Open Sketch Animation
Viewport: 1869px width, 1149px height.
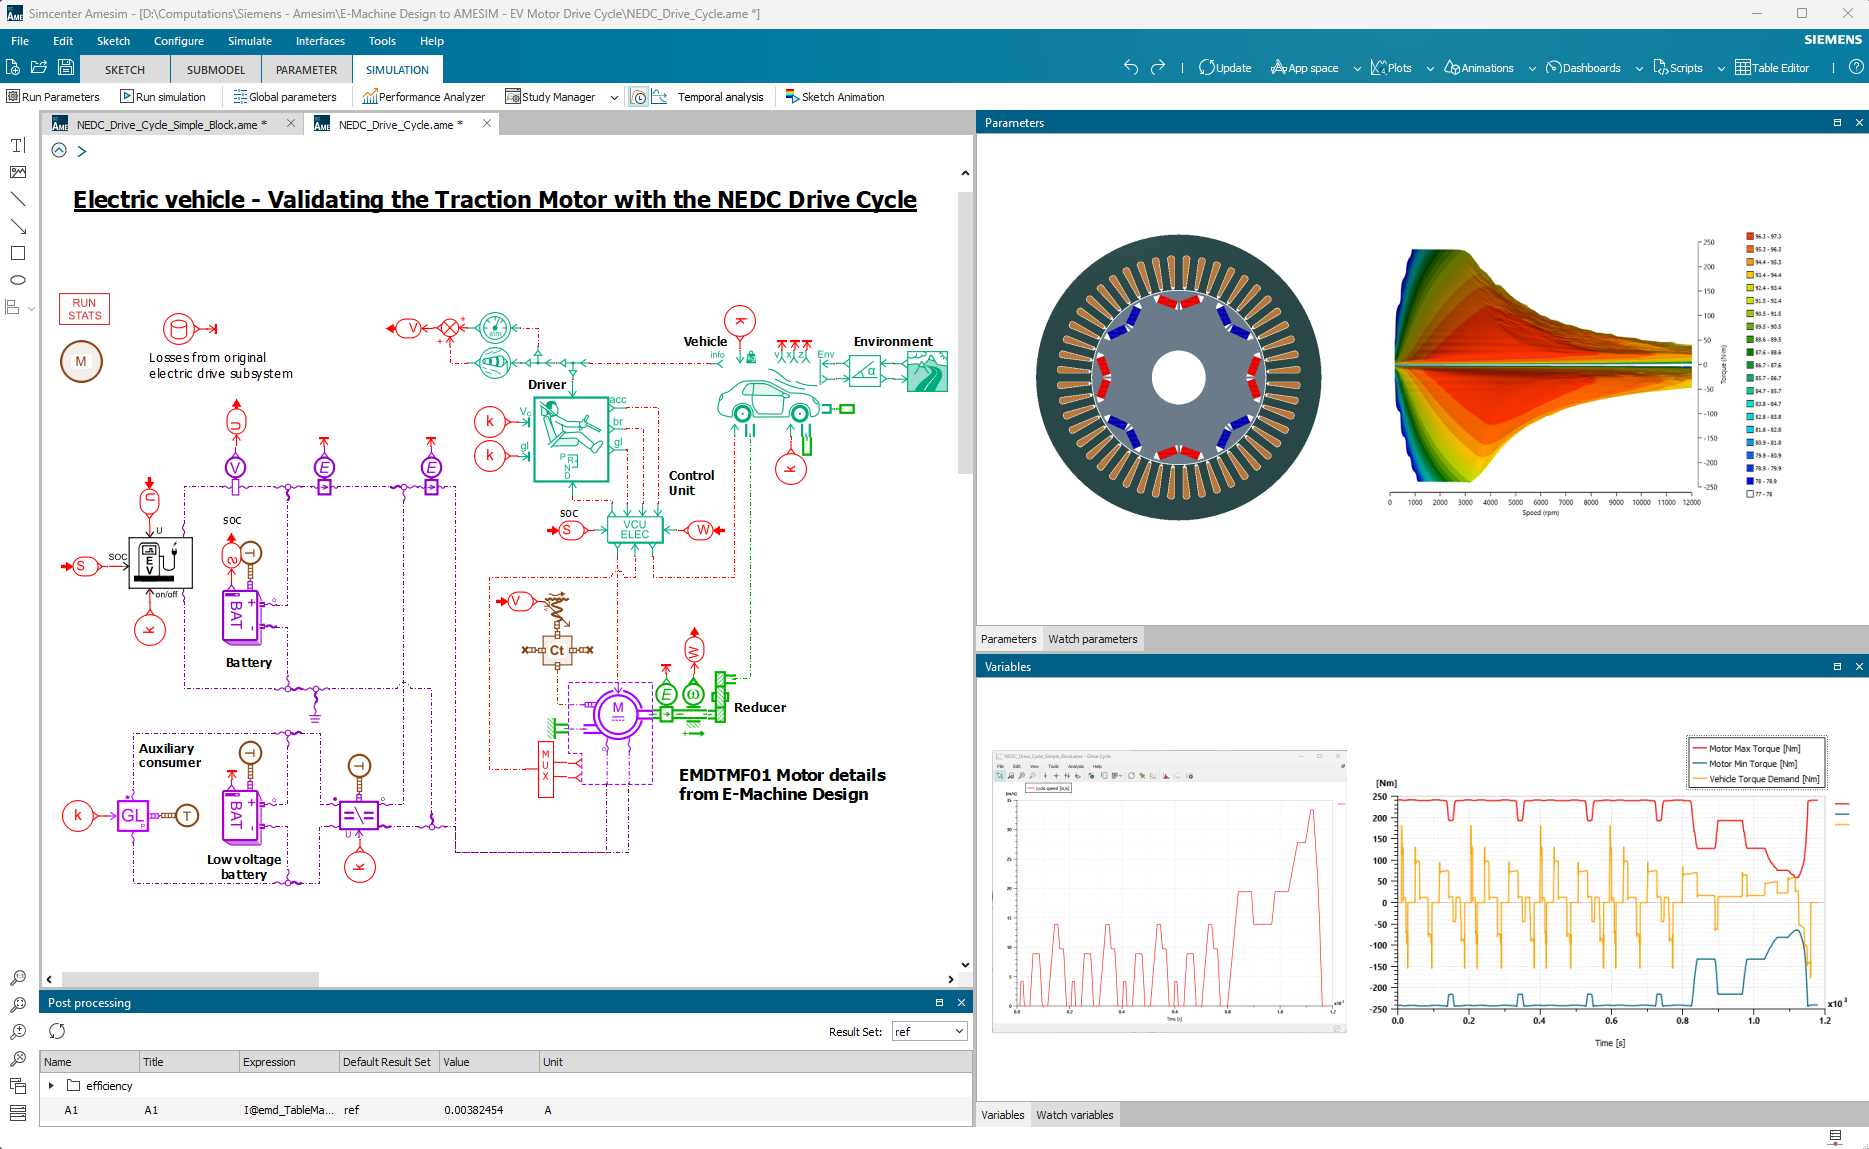pos(835,96)
